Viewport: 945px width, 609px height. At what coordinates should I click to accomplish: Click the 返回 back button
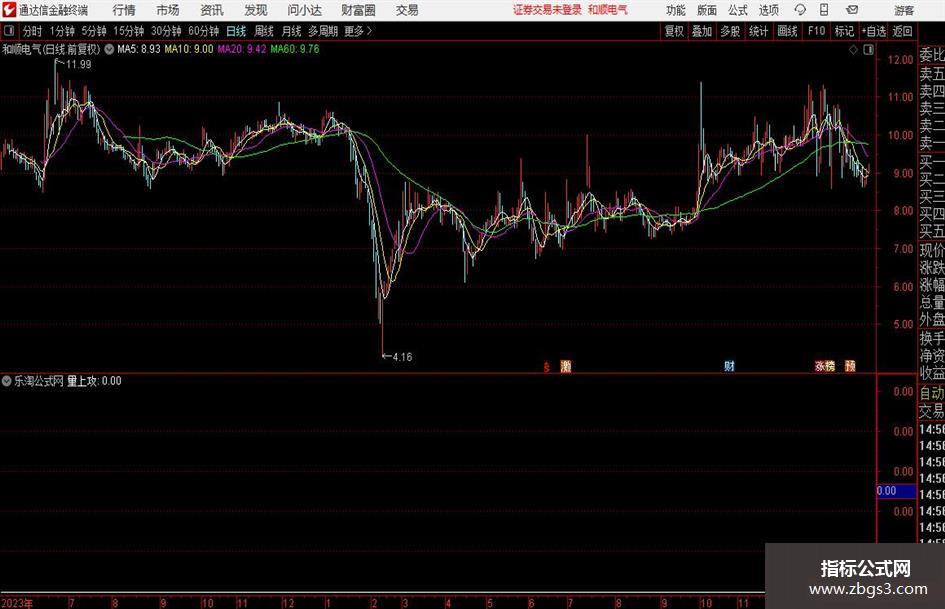[x=903, y=31]
